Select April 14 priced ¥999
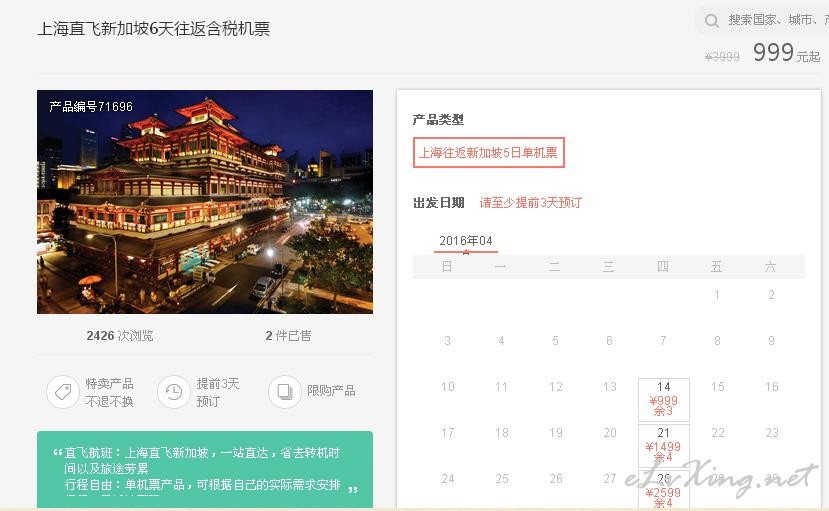Screen dimensions: 829x511 [664, 399]
